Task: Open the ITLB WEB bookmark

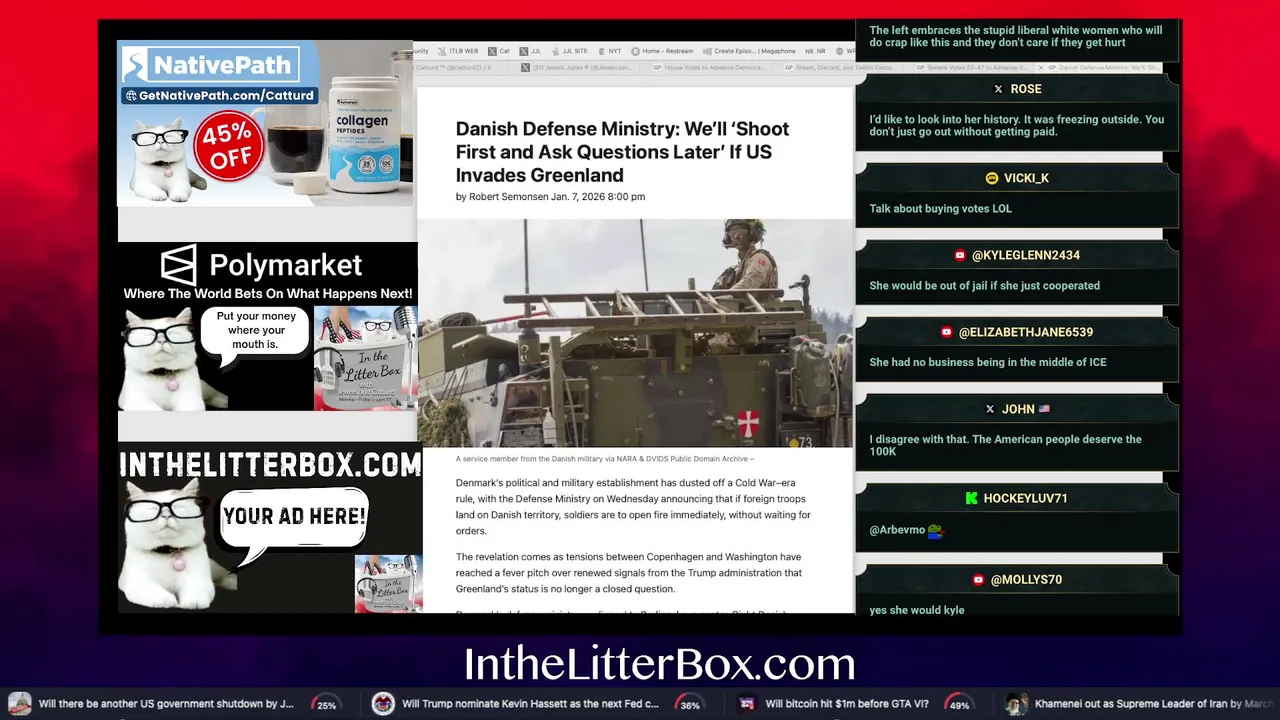Action: pos(458,51)
